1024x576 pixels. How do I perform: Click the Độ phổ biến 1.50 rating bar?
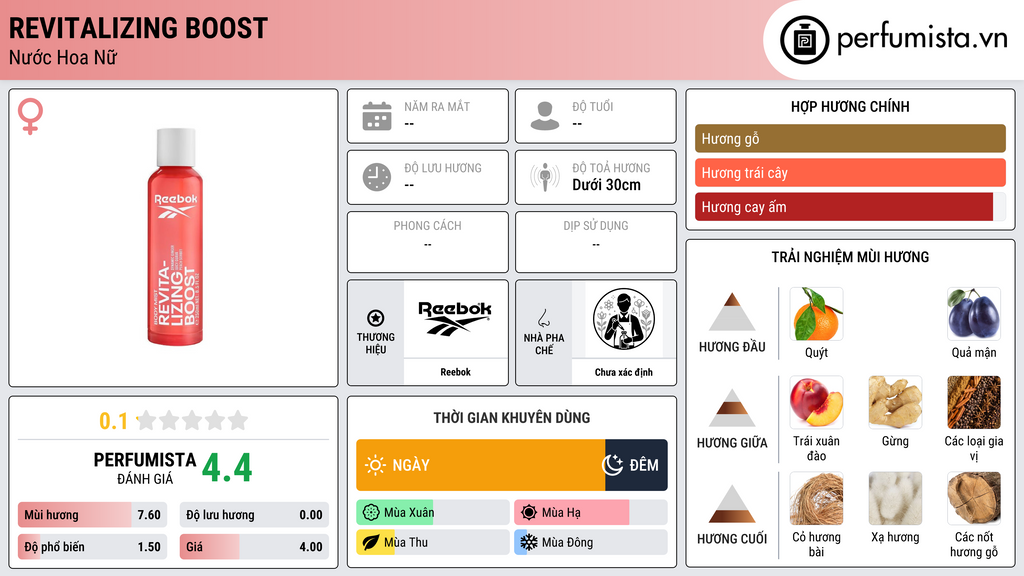(x=92, y=547)
